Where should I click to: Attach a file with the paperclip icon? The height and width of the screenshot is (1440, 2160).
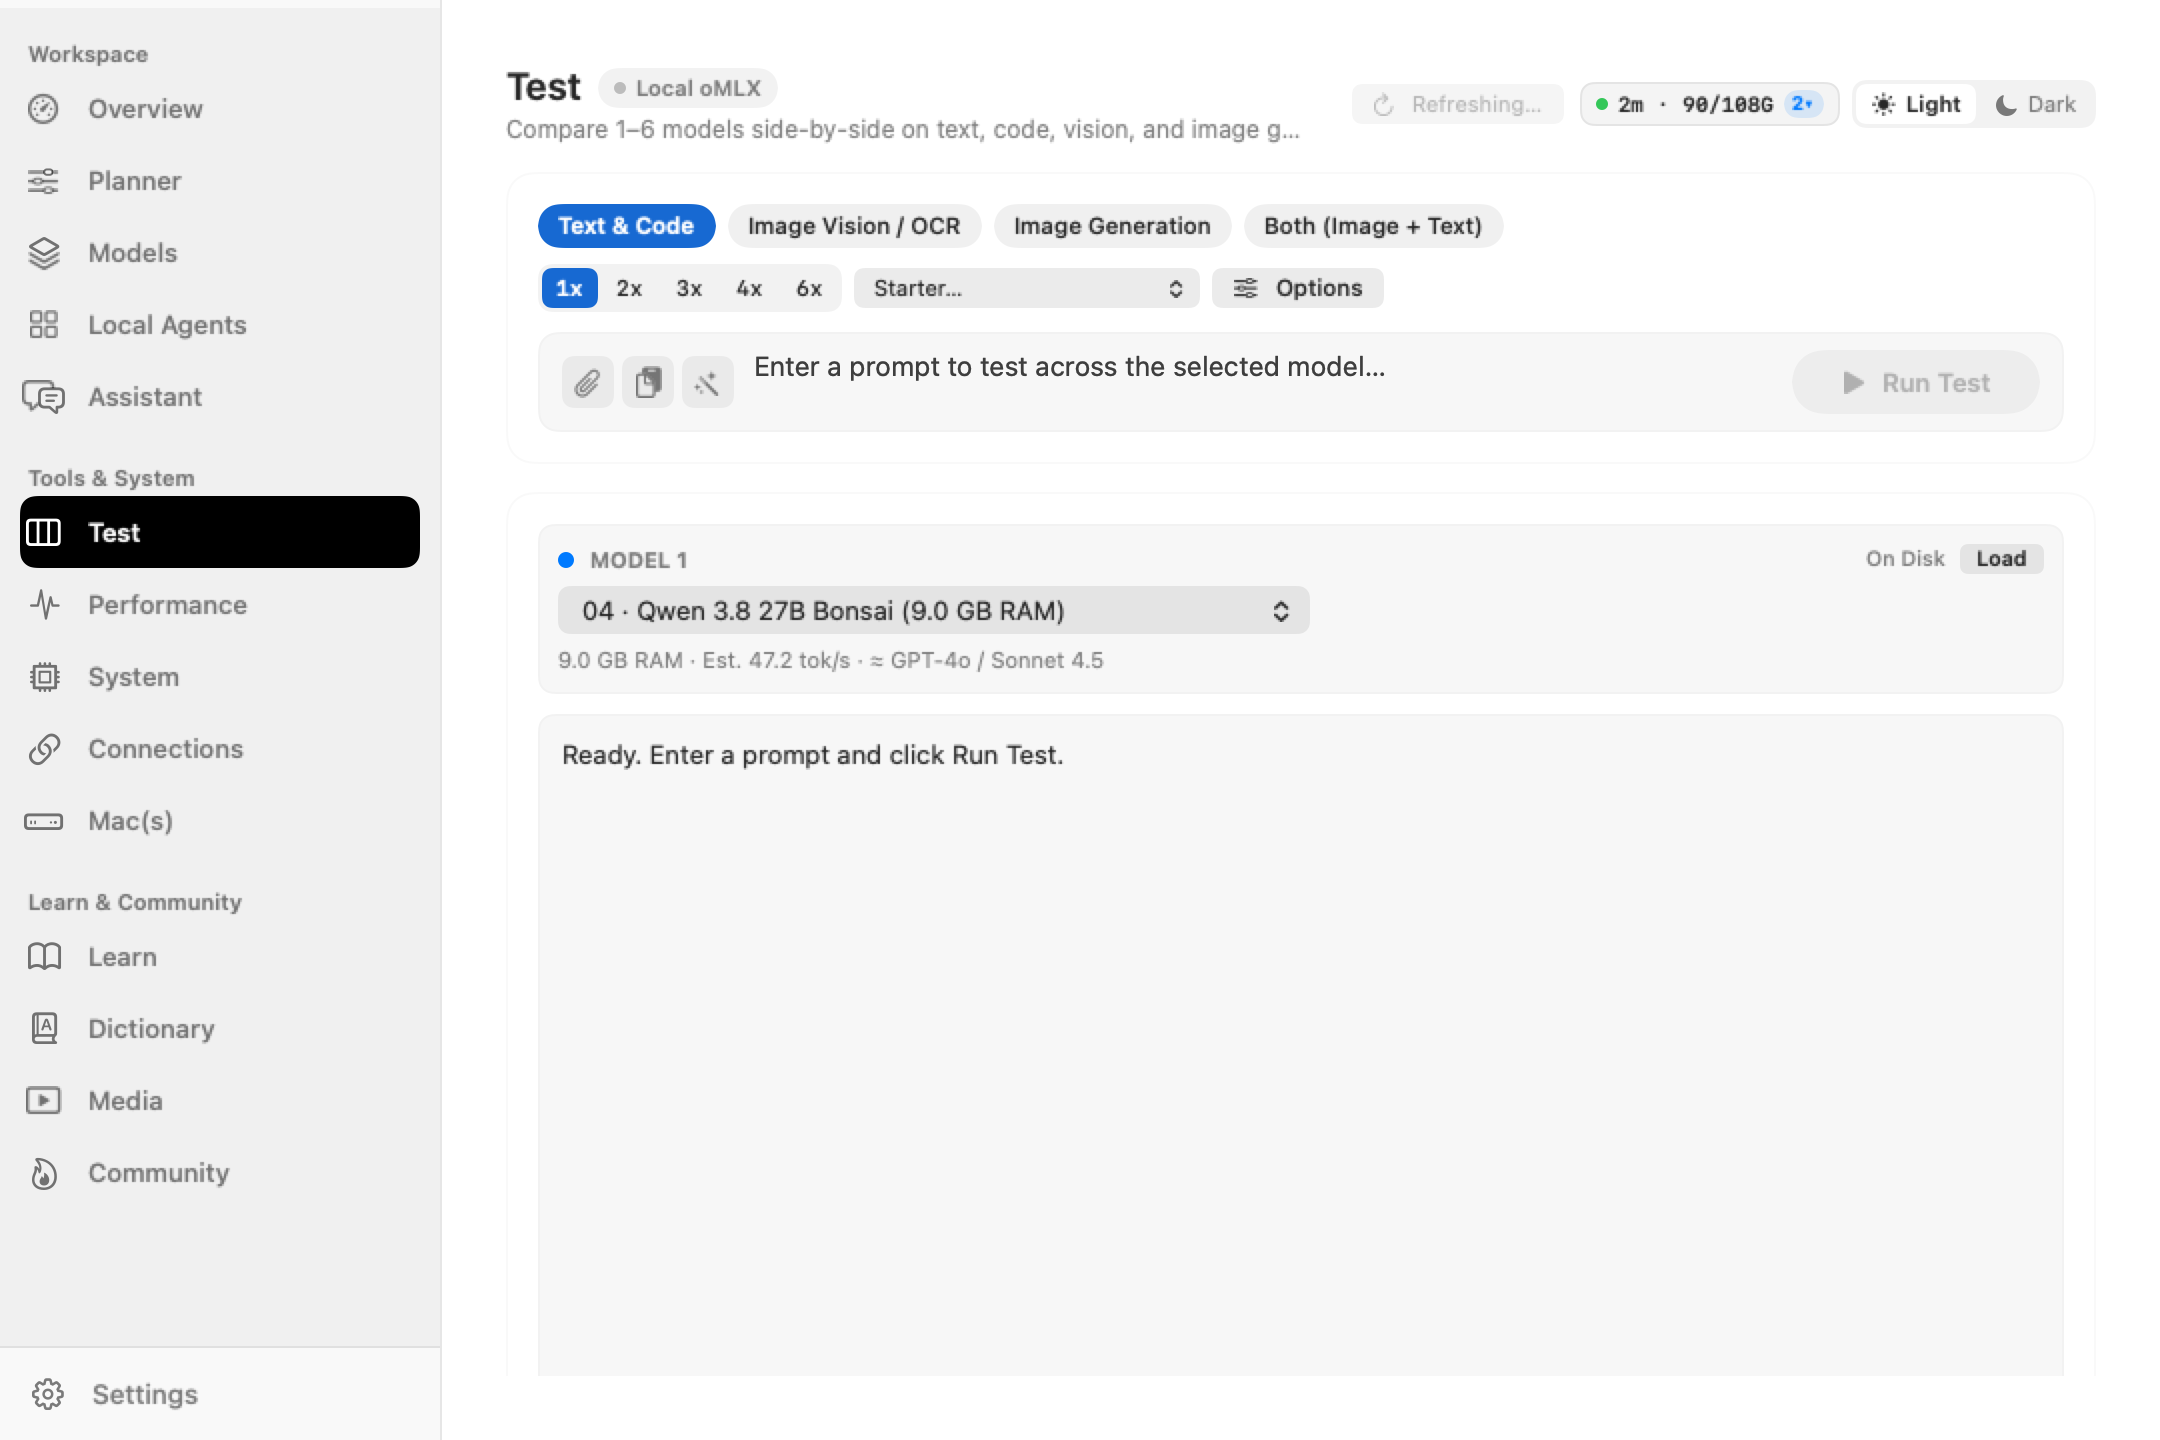pyautogui.click(x=587, y=382)
